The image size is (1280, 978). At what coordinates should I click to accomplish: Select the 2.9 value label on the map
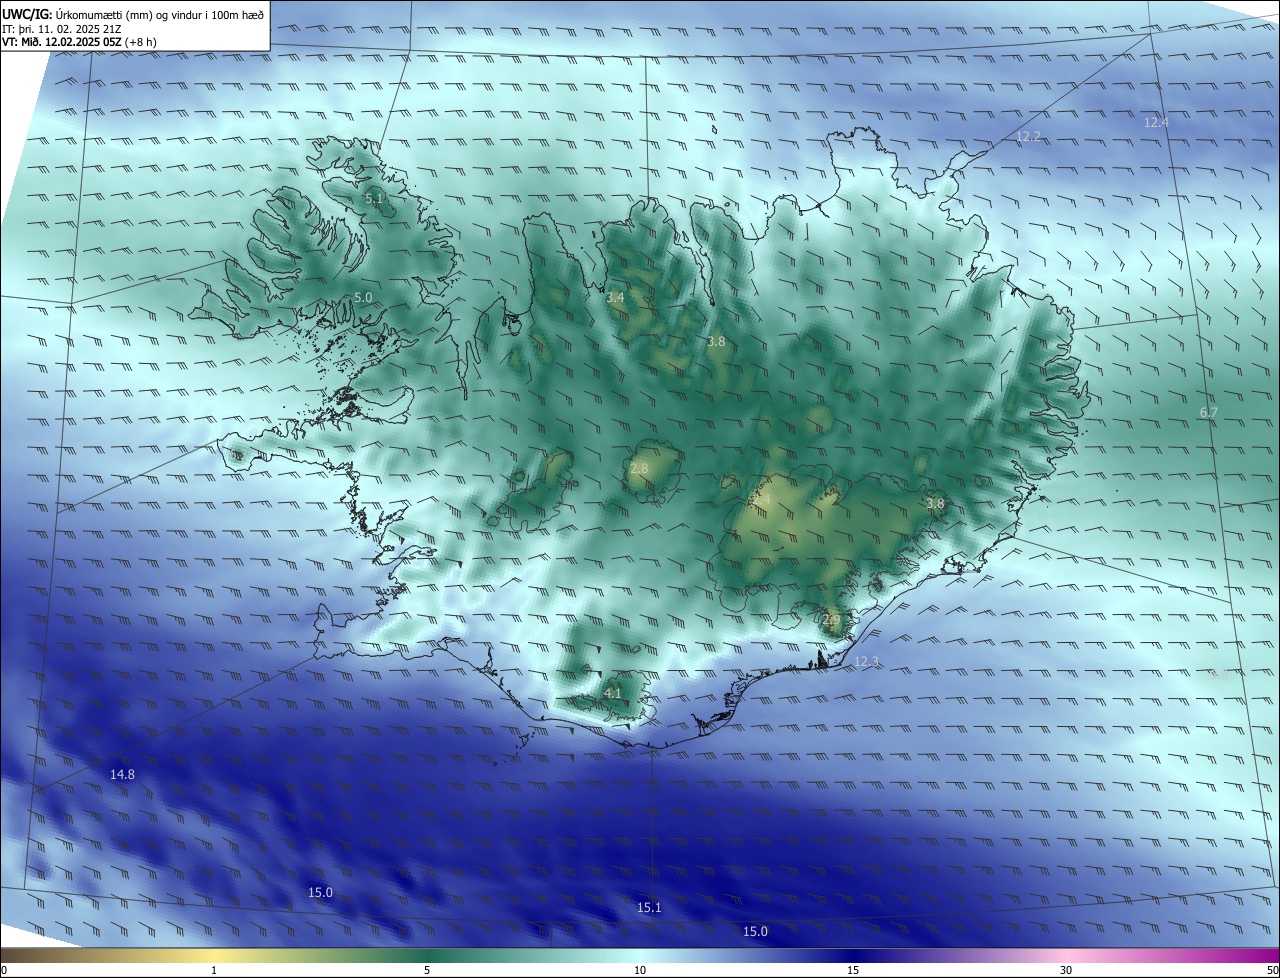pyautogui.click(x=832, y=620)
